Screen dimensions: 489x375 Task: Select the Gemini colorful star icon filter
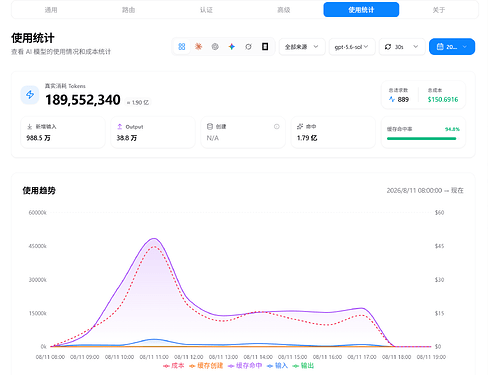(x=232, y=47)
